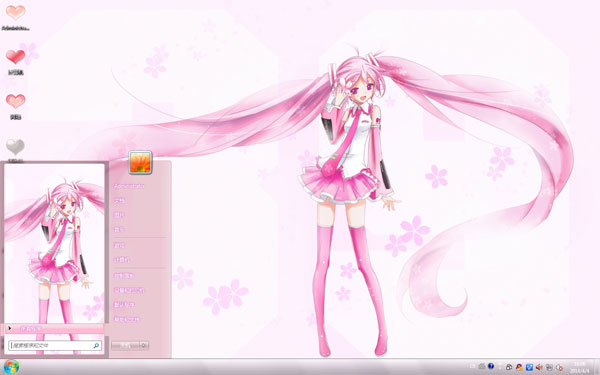Click the magnifier icon in search box
The width and height of the screenshot is (600, 375).
[96, 346]
